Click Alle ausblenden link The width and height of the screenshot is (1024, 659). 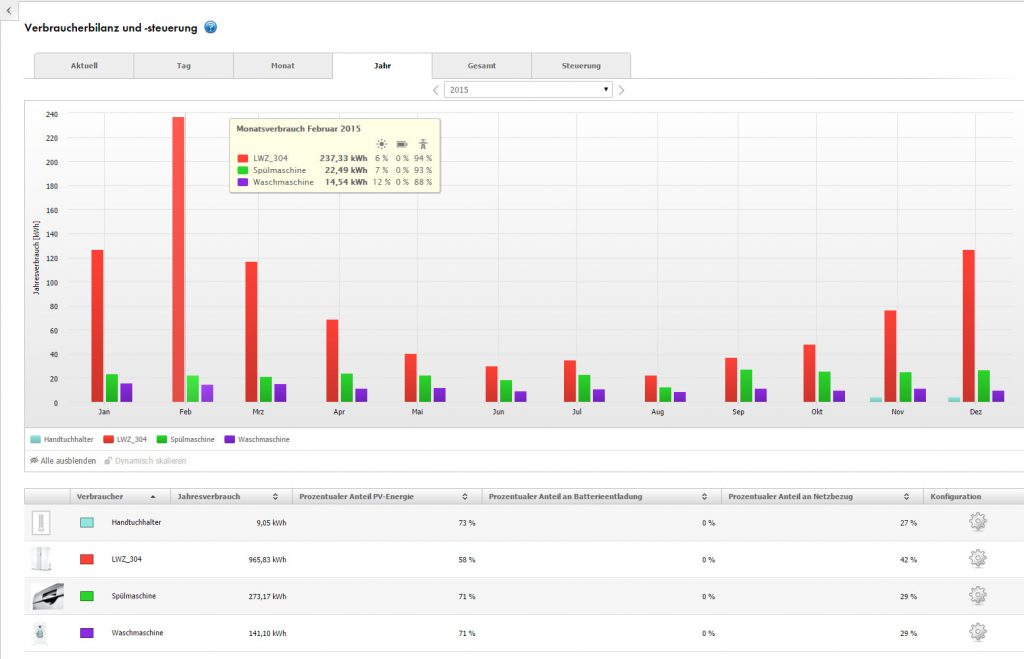63,460
